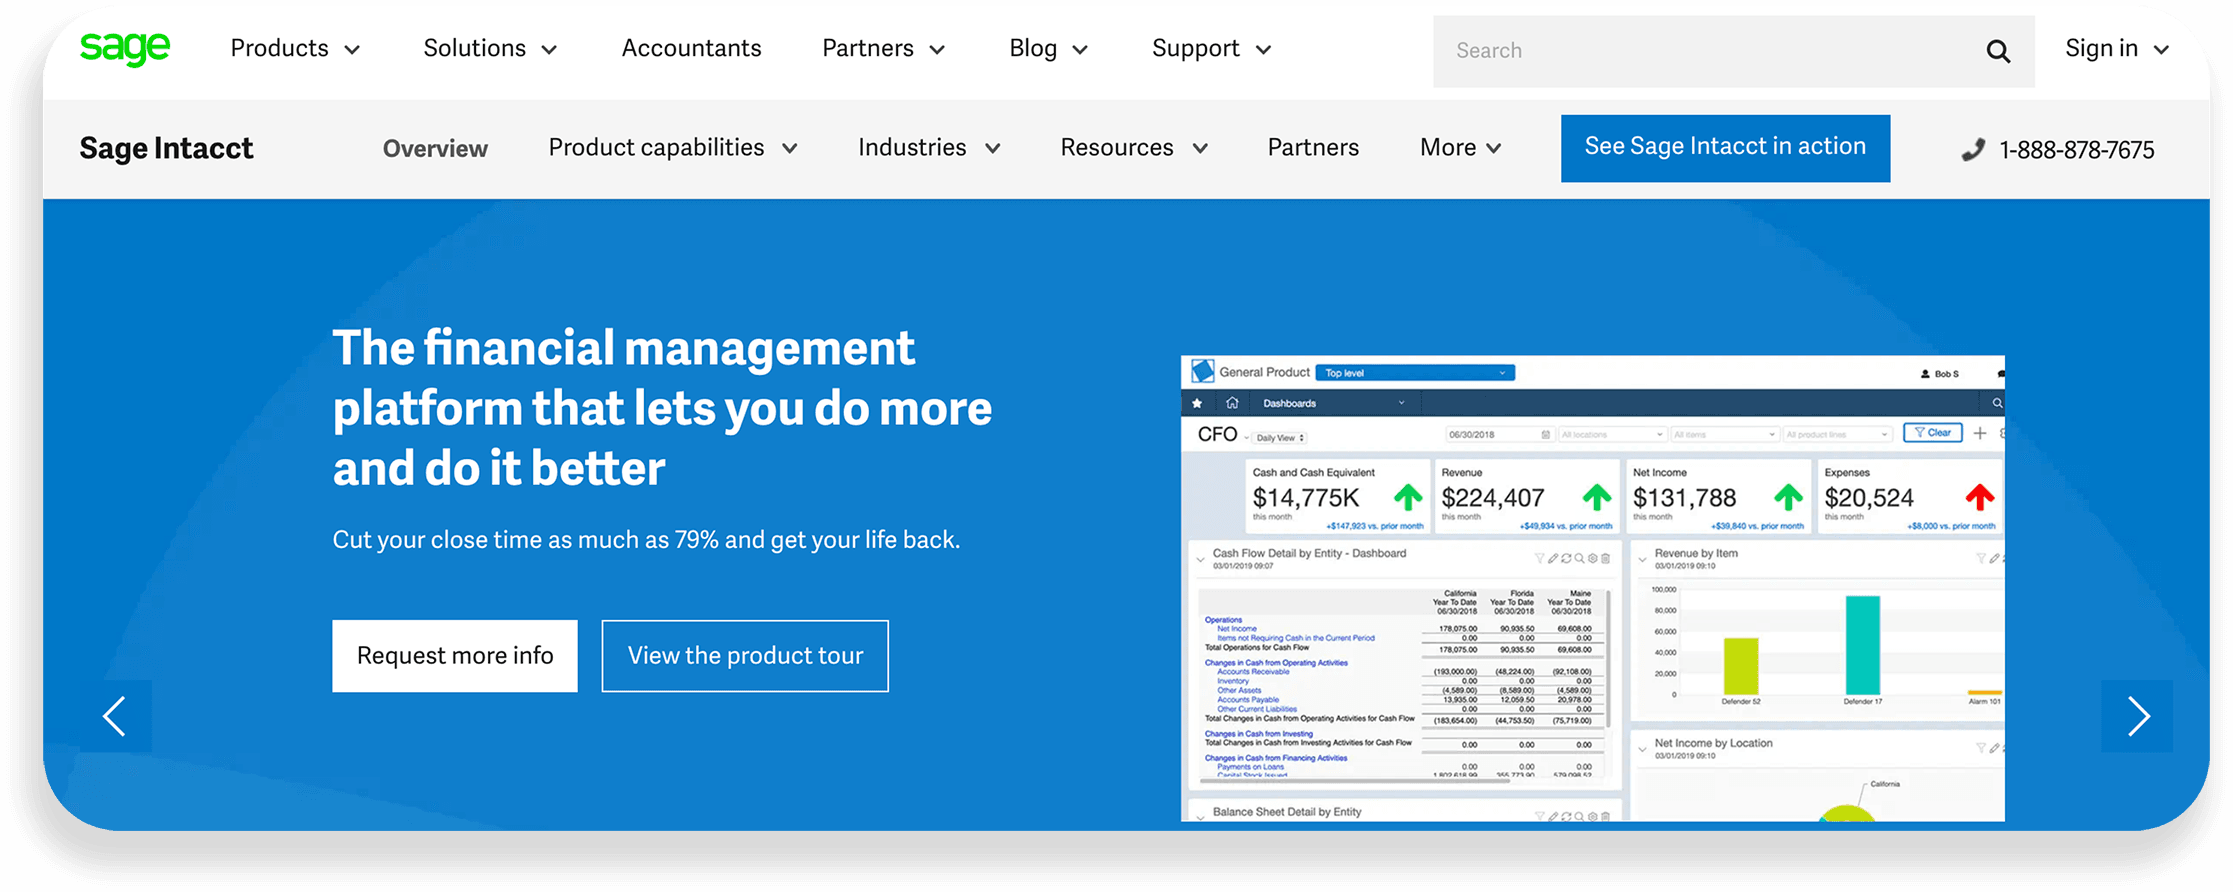Collapse the Revenue by Item panel
2233x892 pixels.
click(x=1642, y=560)
